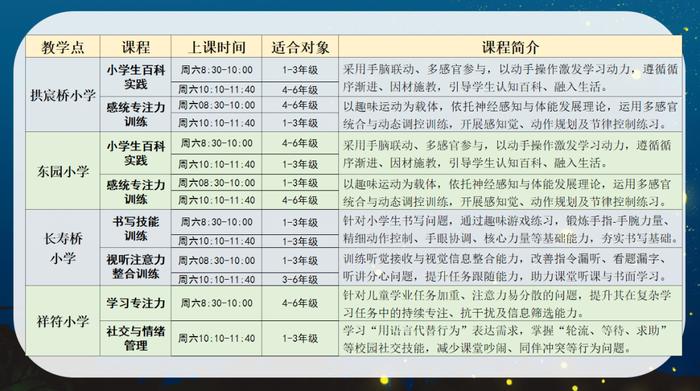Click the 祥符小学 teaching point cell
This screenshot has width=700, height=391.
[63, 321]
